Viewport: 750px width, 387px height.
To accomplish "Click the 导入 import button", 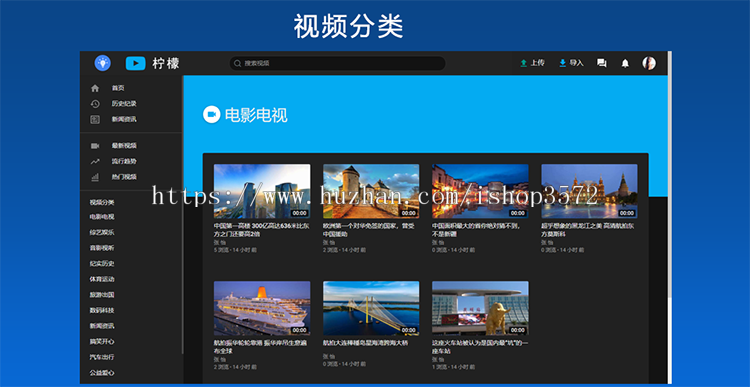I will 572,63.
